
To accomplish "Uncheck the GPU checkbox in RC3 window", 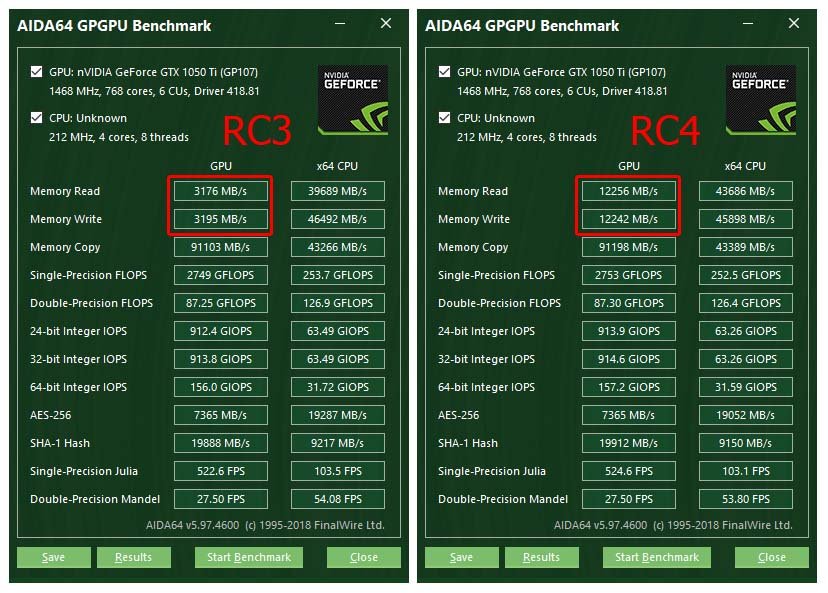I will (x=36, y=71).
